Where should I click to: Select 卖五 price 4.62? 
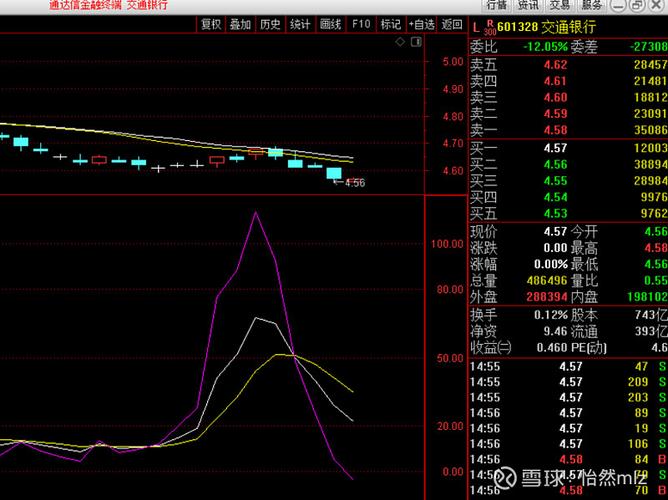point(555,65)
